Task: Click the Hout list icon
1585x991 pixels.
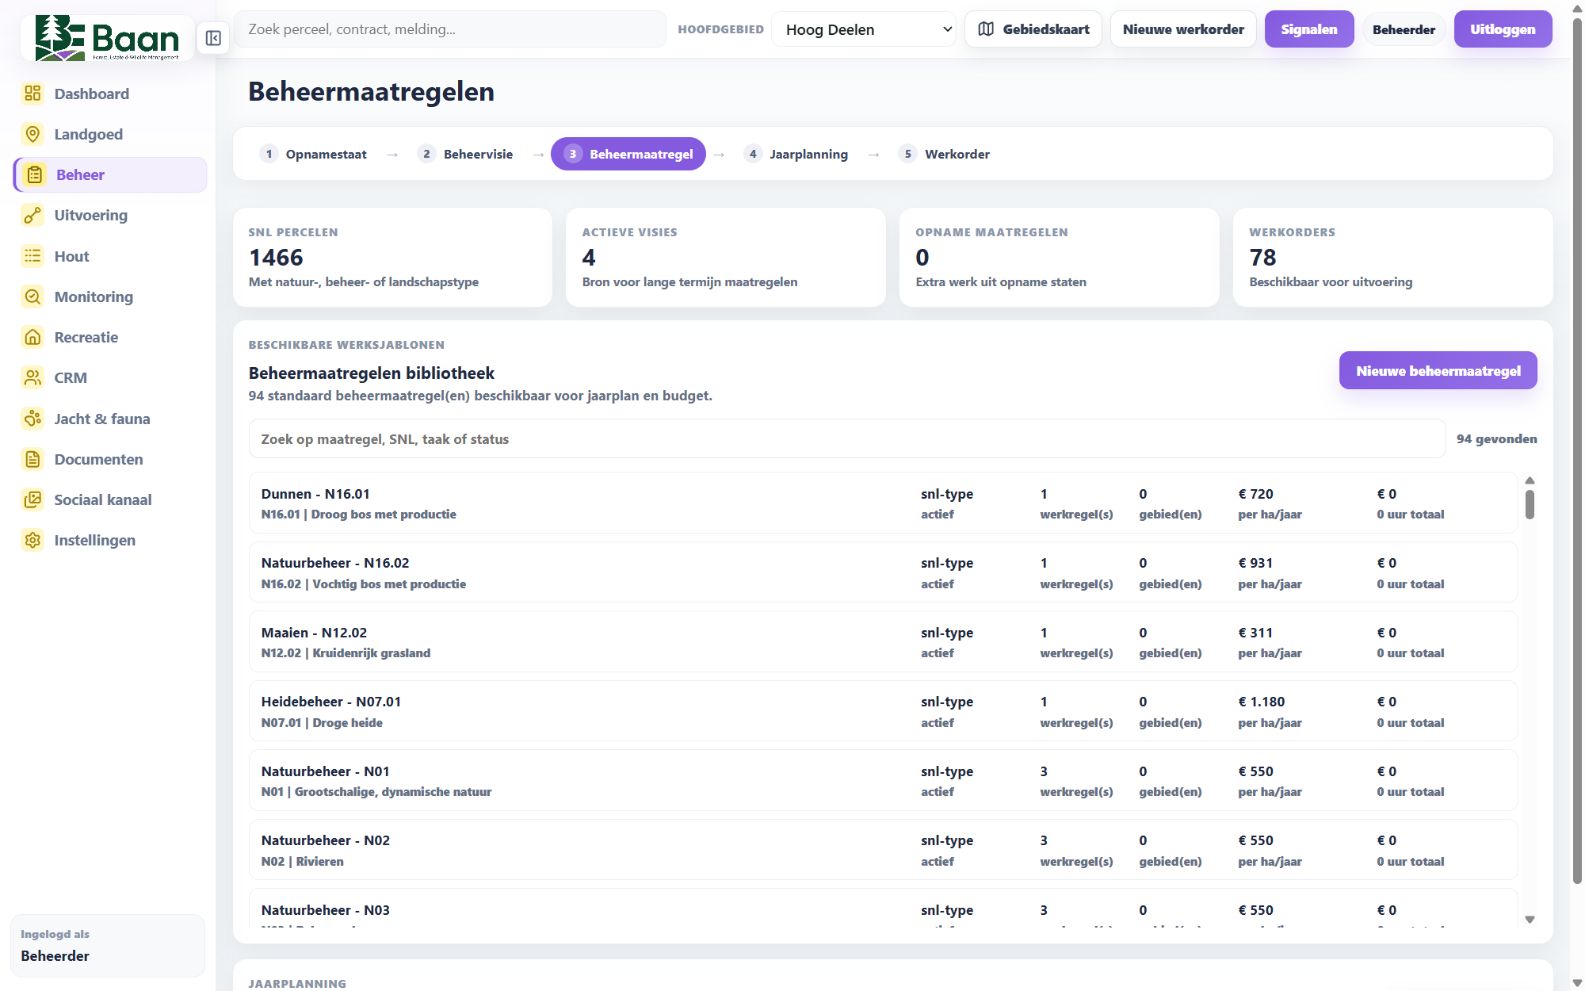Action: 33,256
